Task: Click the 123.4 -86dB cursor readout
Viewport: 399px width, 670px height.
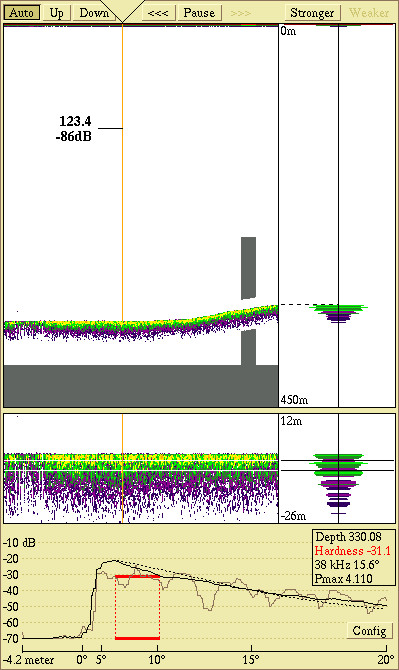Action: point(73,129)
